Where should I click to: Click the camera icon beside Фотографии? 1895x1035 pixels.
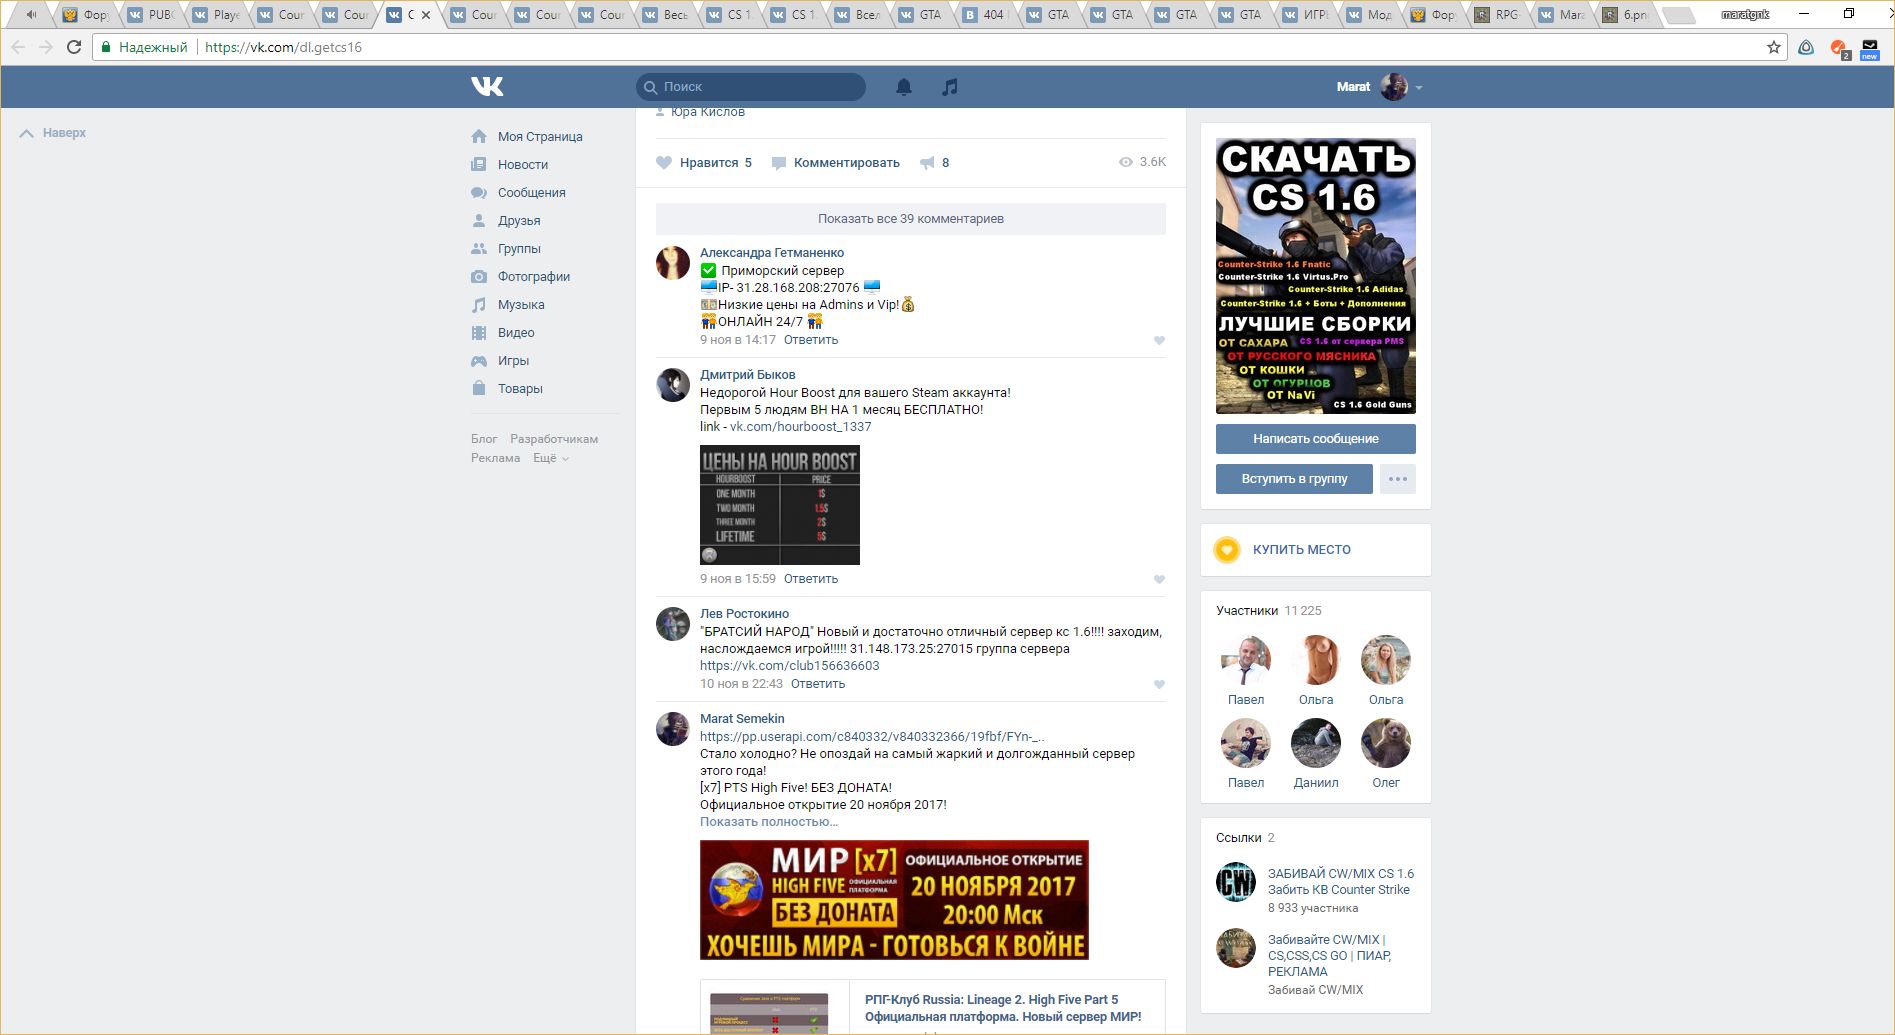pos(479,276)
